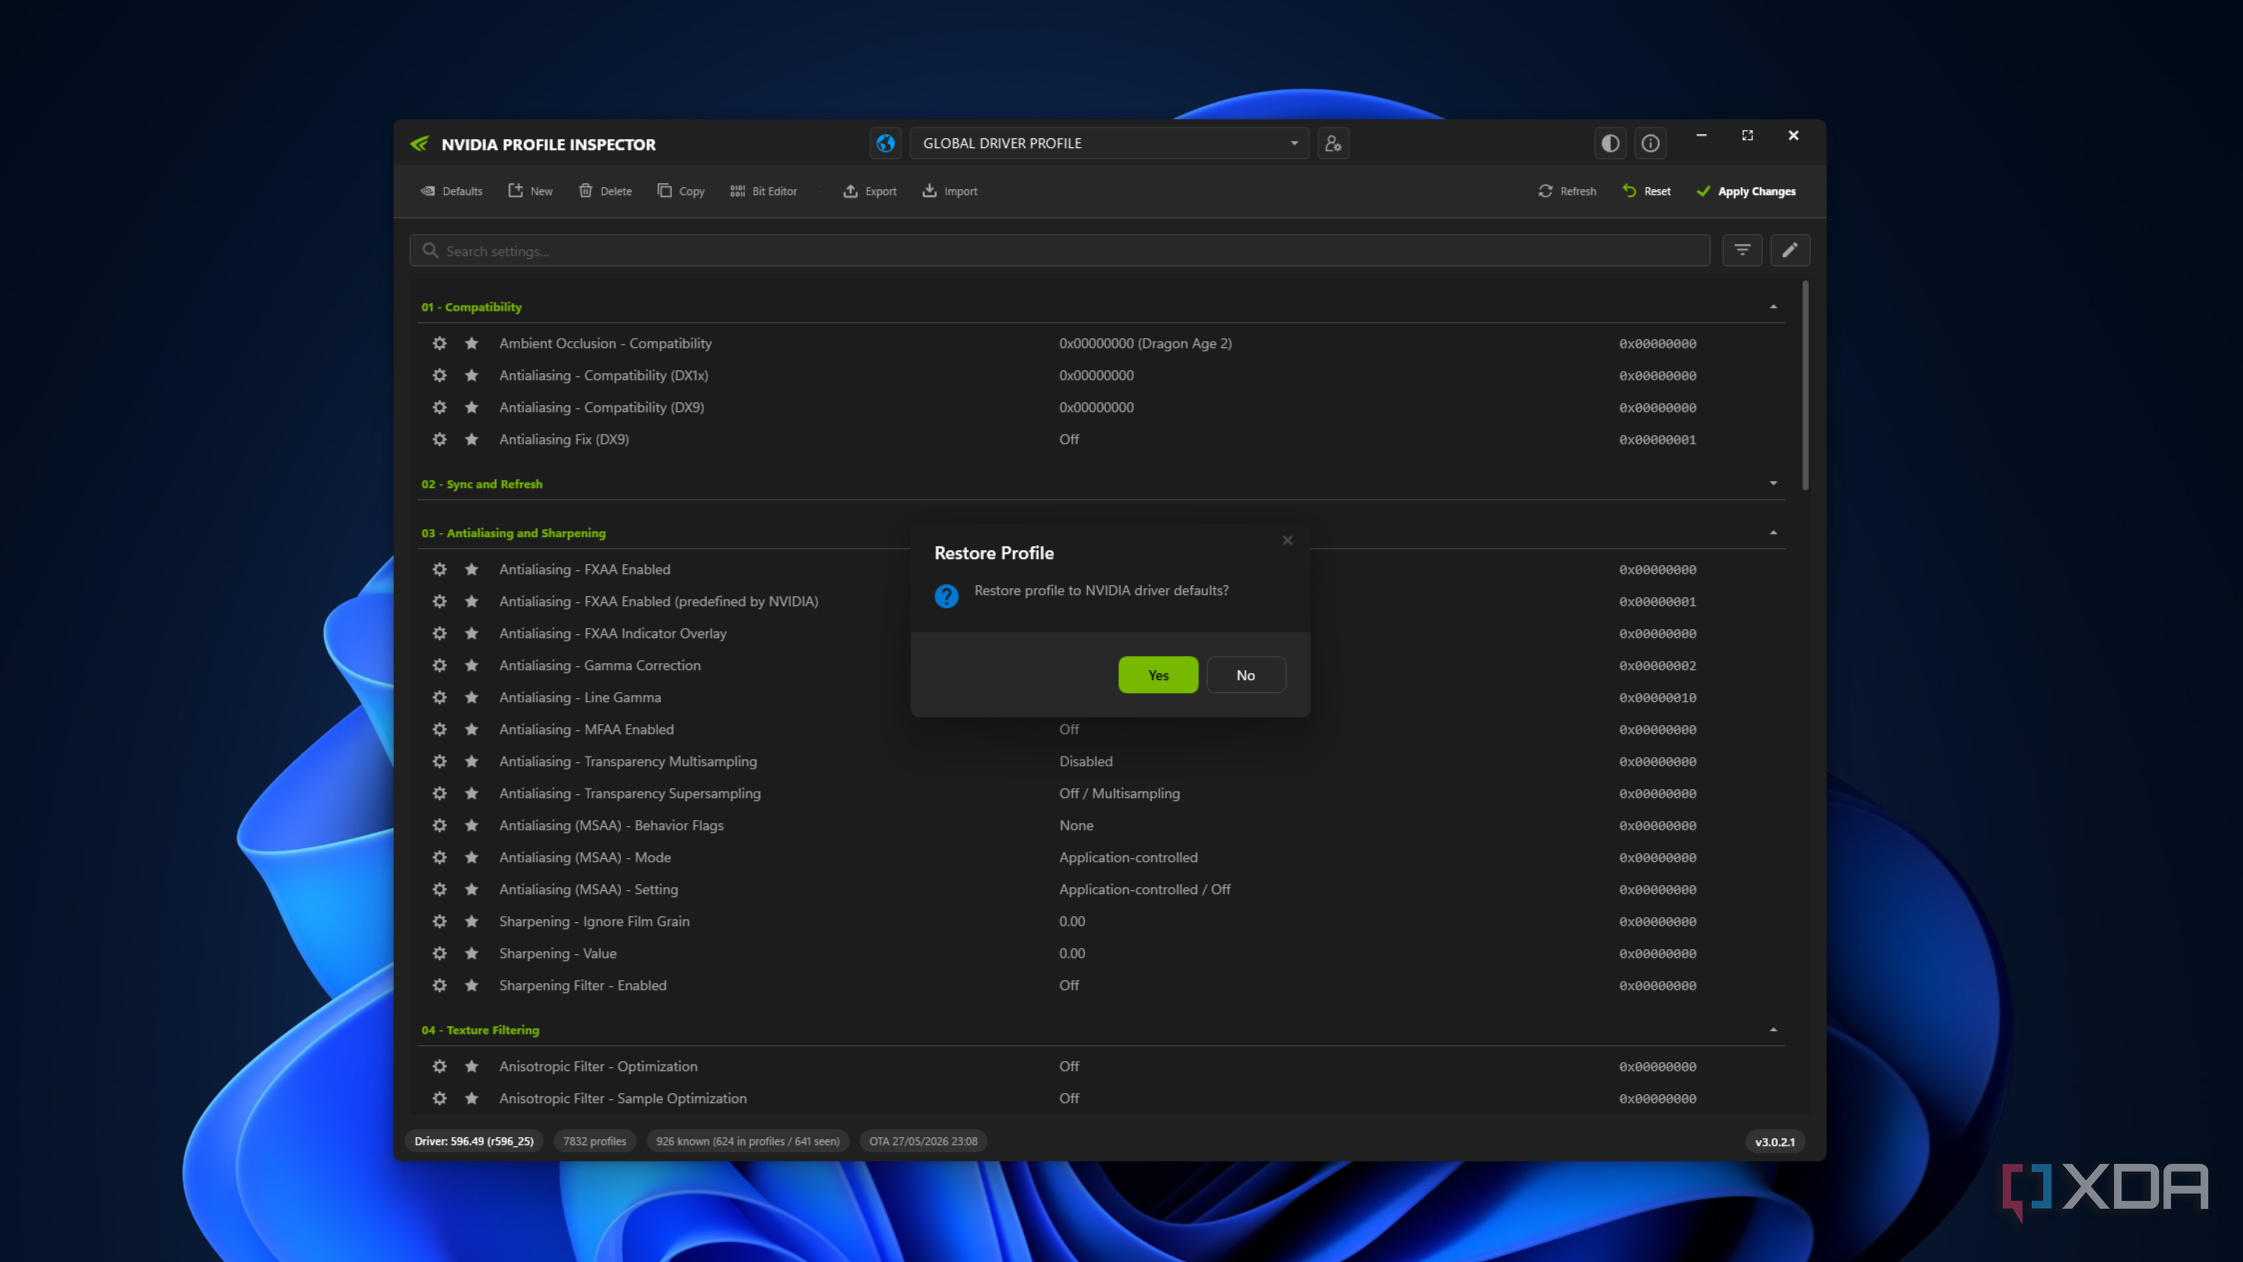Click gear icon for Sharpening - Value

click(439, 953)
